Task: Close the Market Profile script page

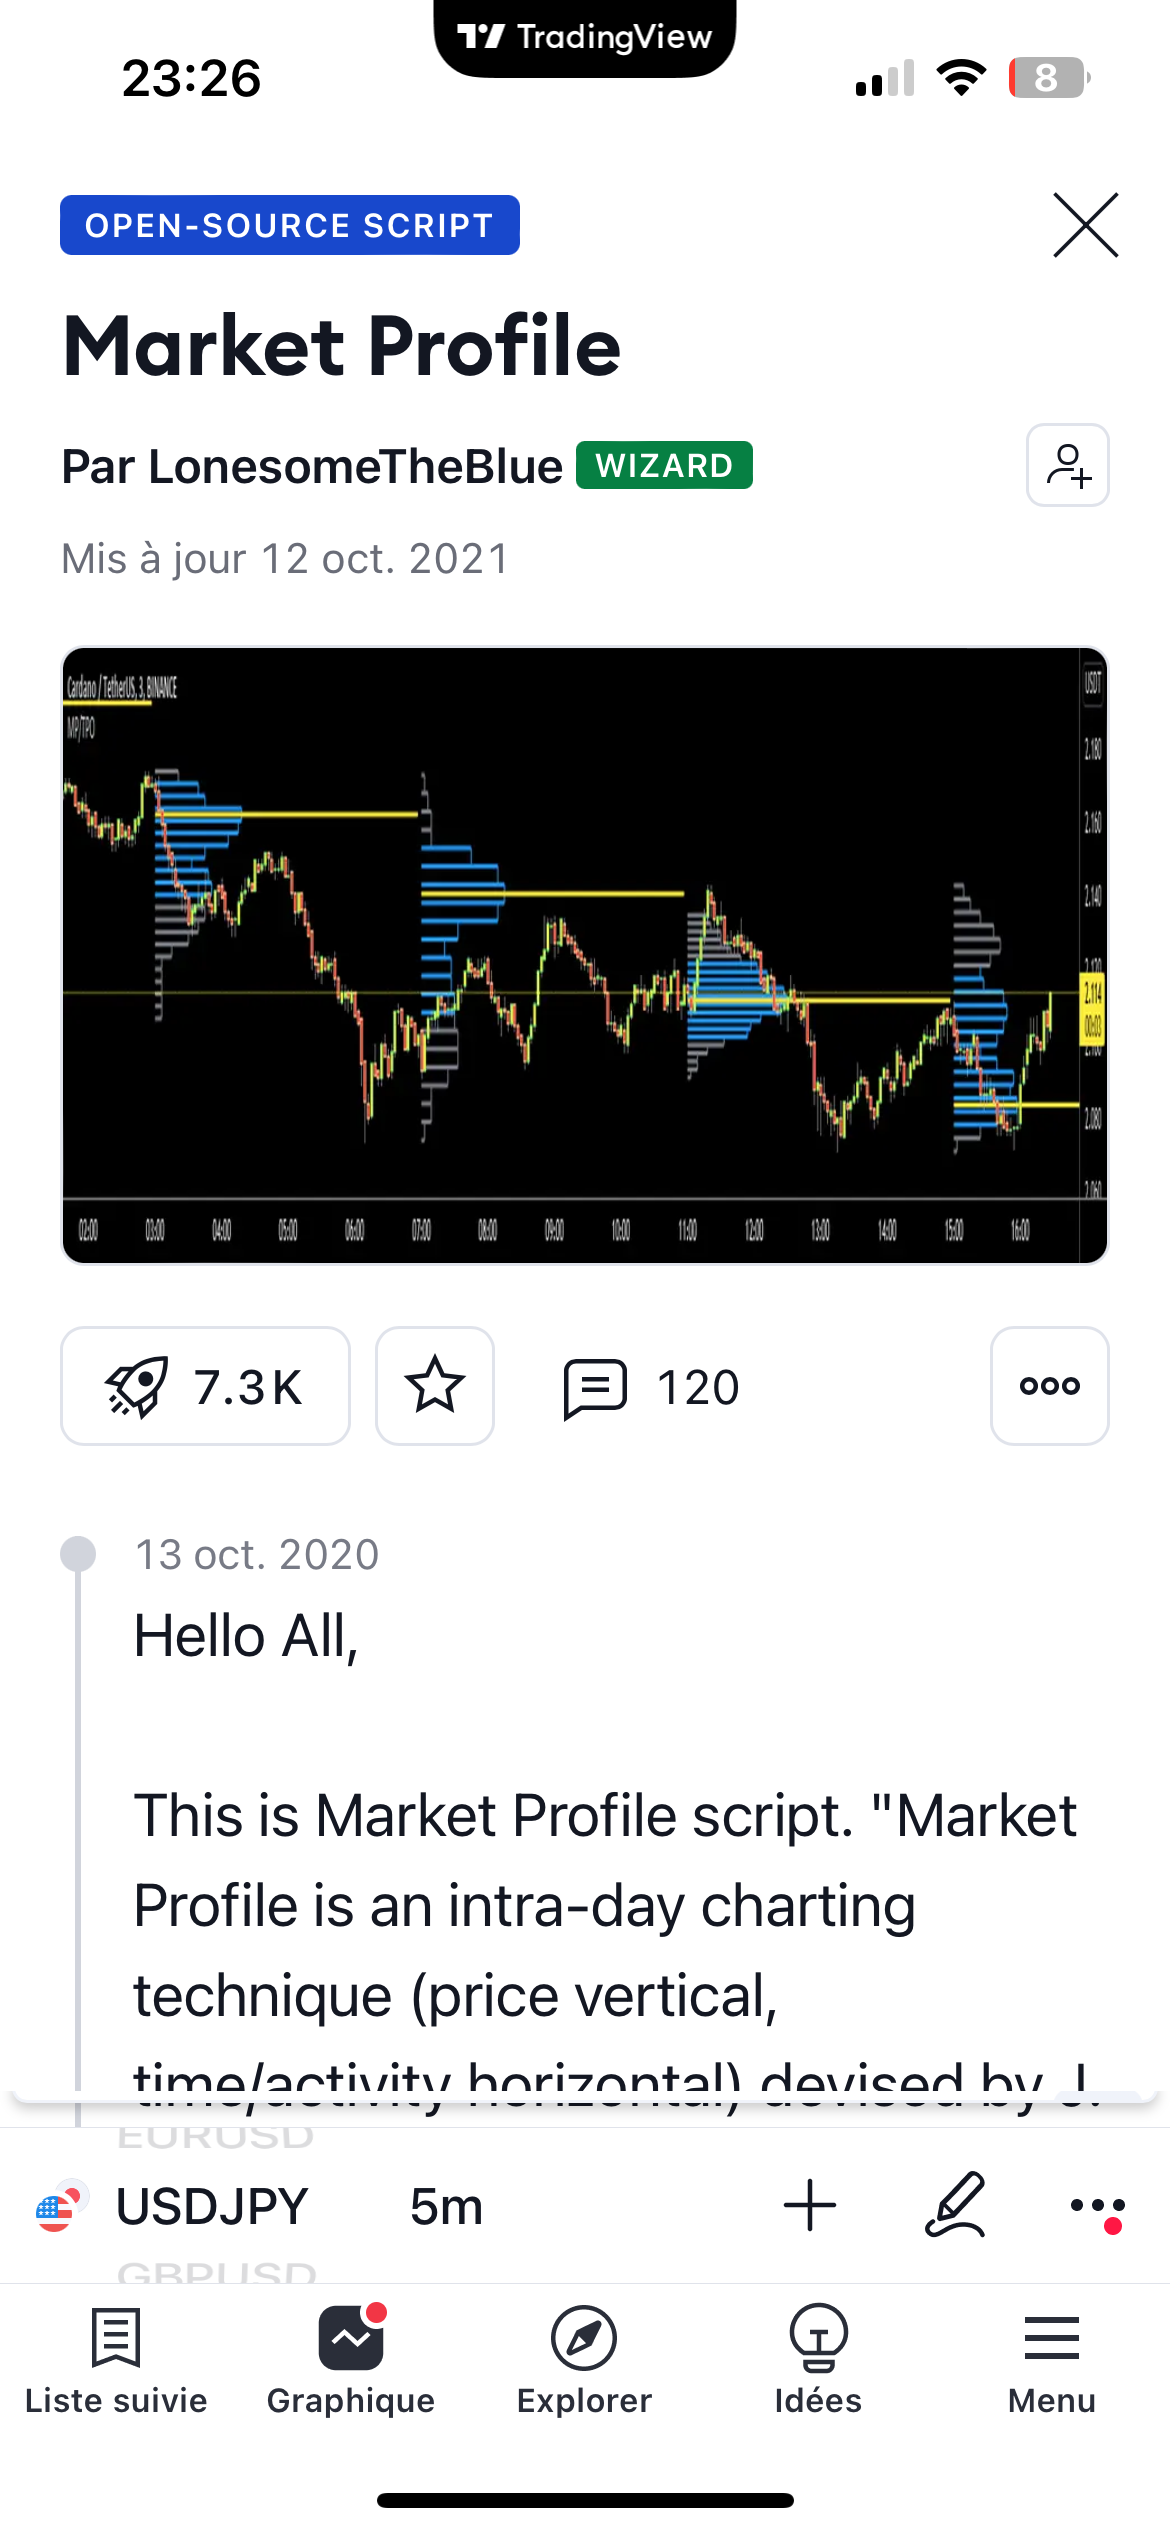Action: 1085,225
